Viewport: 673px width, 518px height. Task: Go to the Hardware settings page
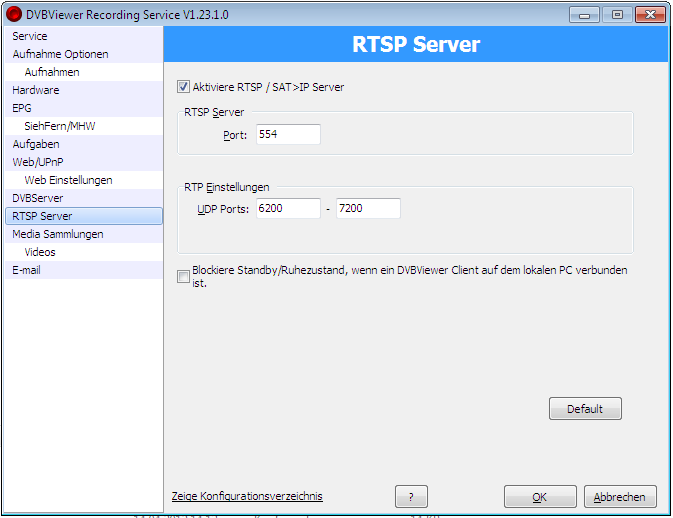point(36,90)
